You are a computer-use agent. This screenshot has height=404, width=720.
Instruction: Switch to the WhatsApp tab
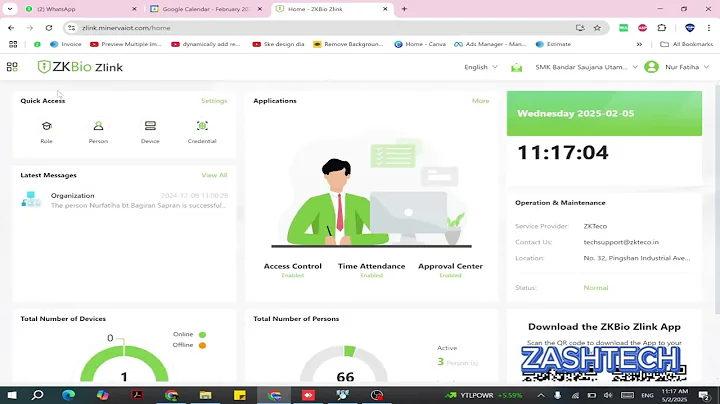(x=77, y=9)
